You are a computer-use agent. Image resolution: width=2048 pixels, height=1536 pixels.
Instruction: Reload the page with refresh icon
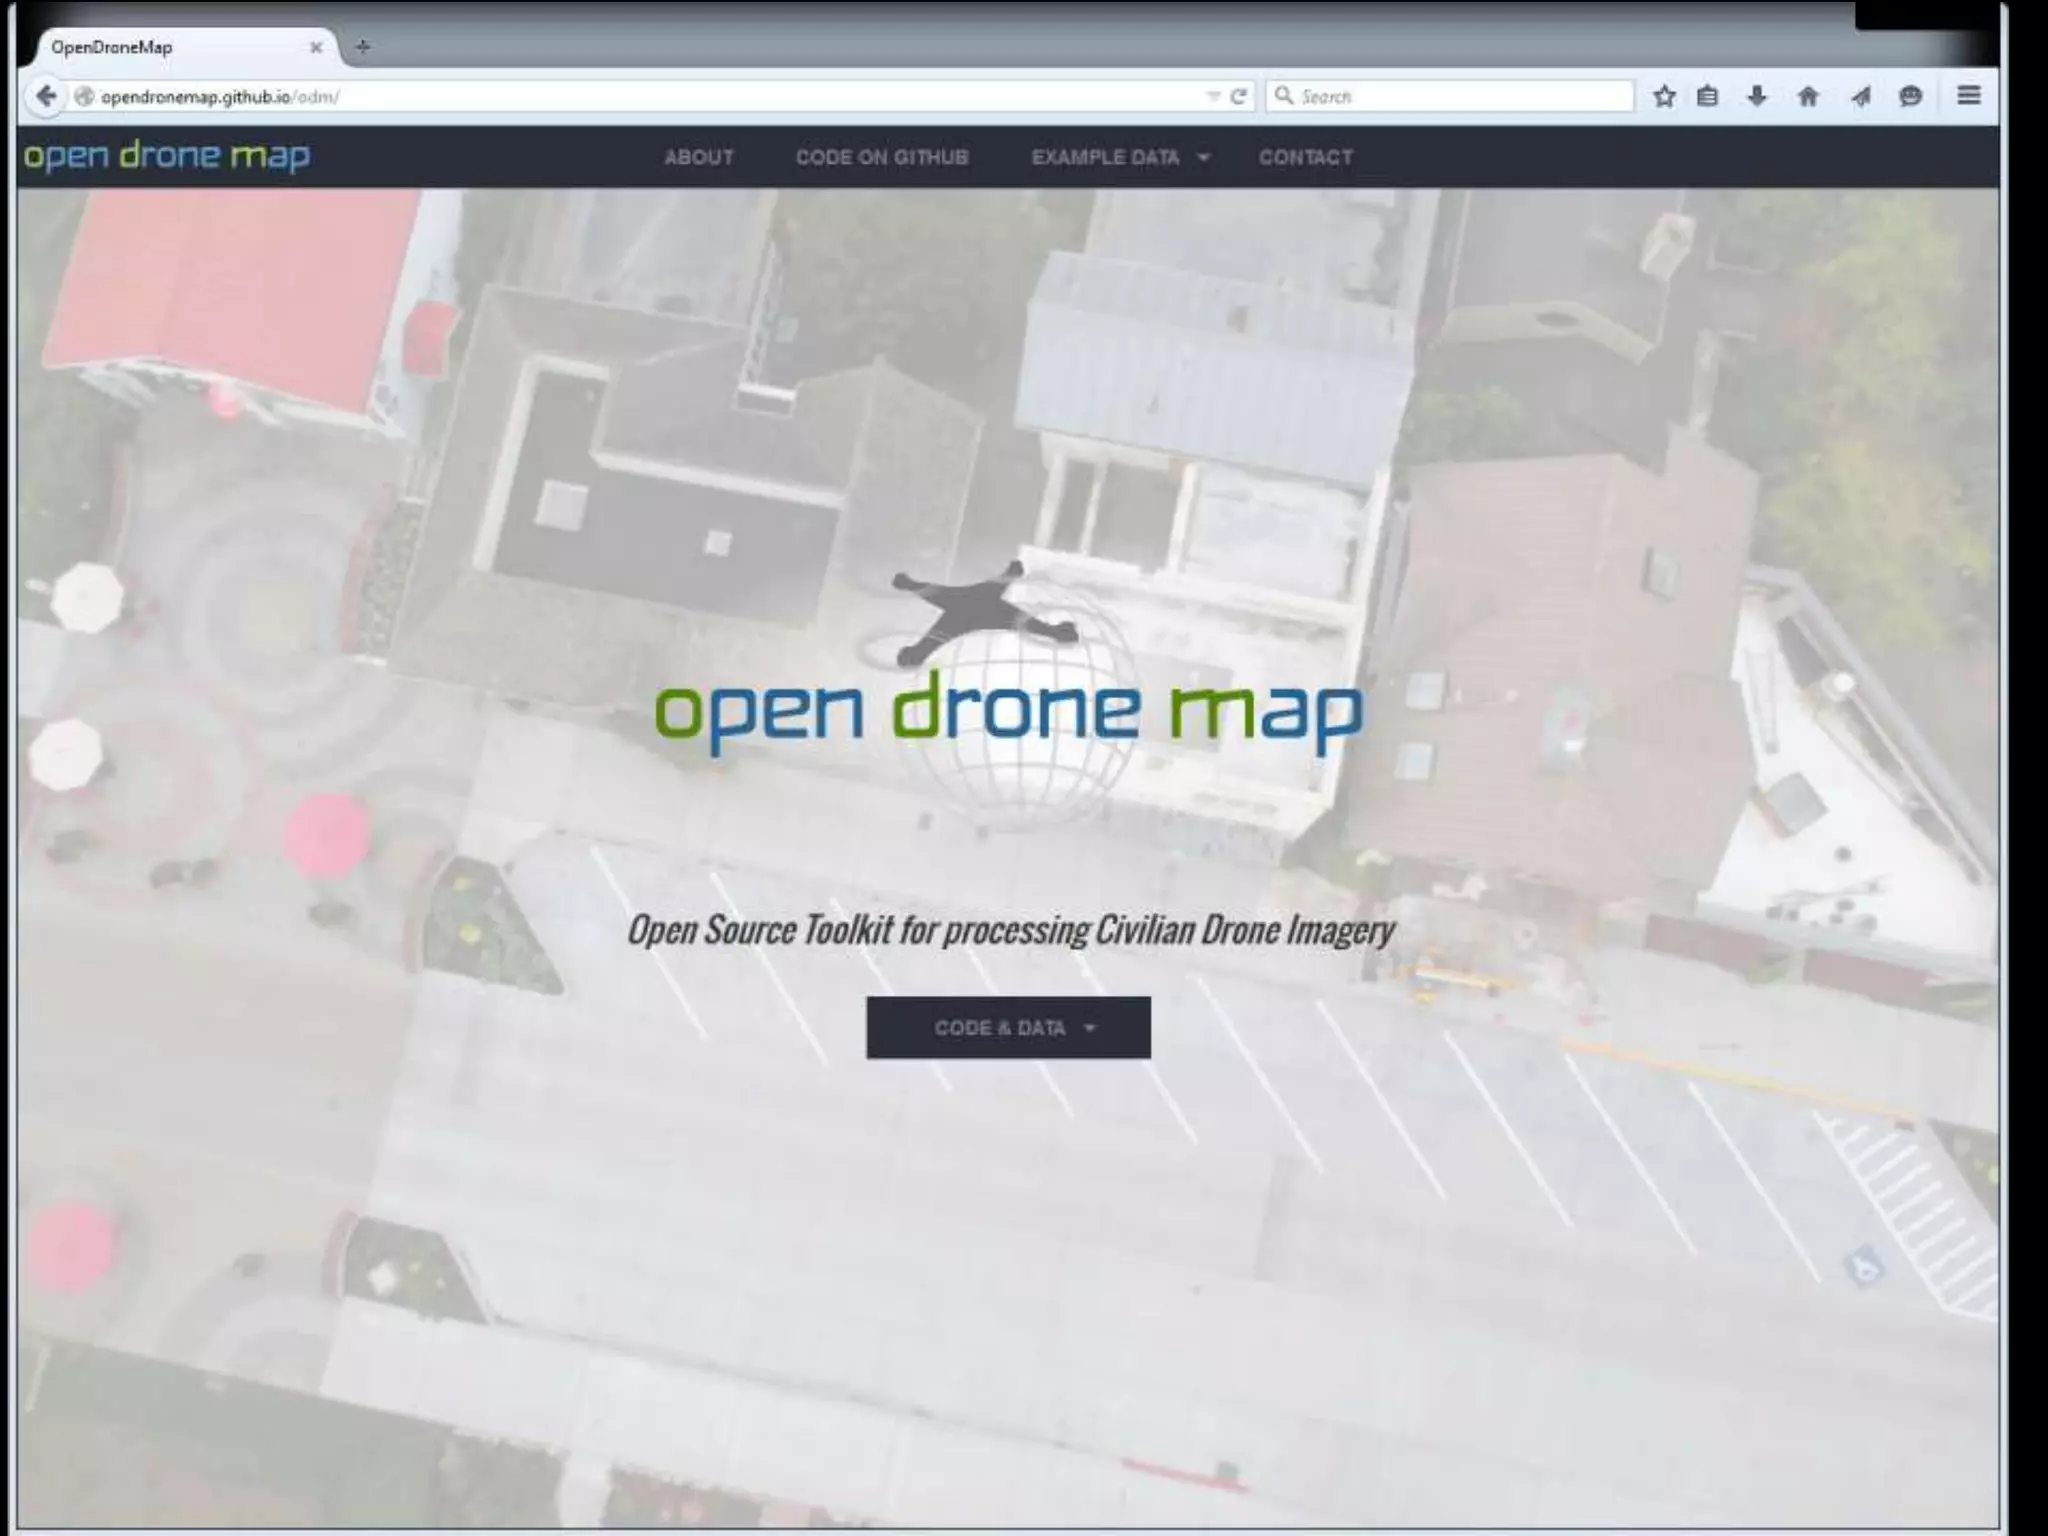(x=1238, y=96)
